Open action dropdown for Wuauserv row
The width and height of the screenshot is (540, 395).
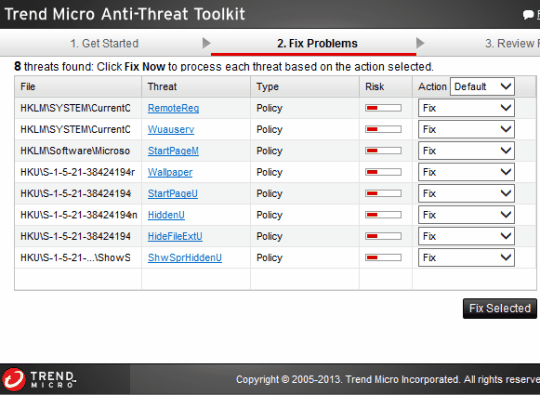(x=466, y=129)
